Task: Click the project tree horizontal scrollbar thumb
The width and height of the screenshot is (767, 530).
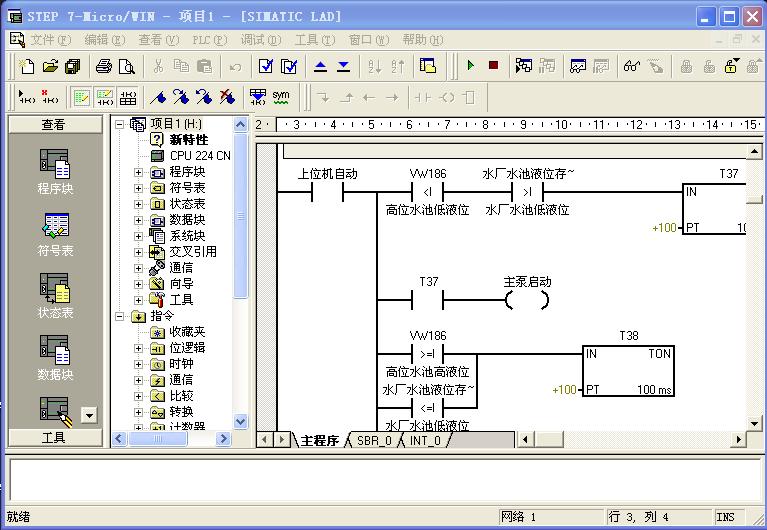Action: 158,439
